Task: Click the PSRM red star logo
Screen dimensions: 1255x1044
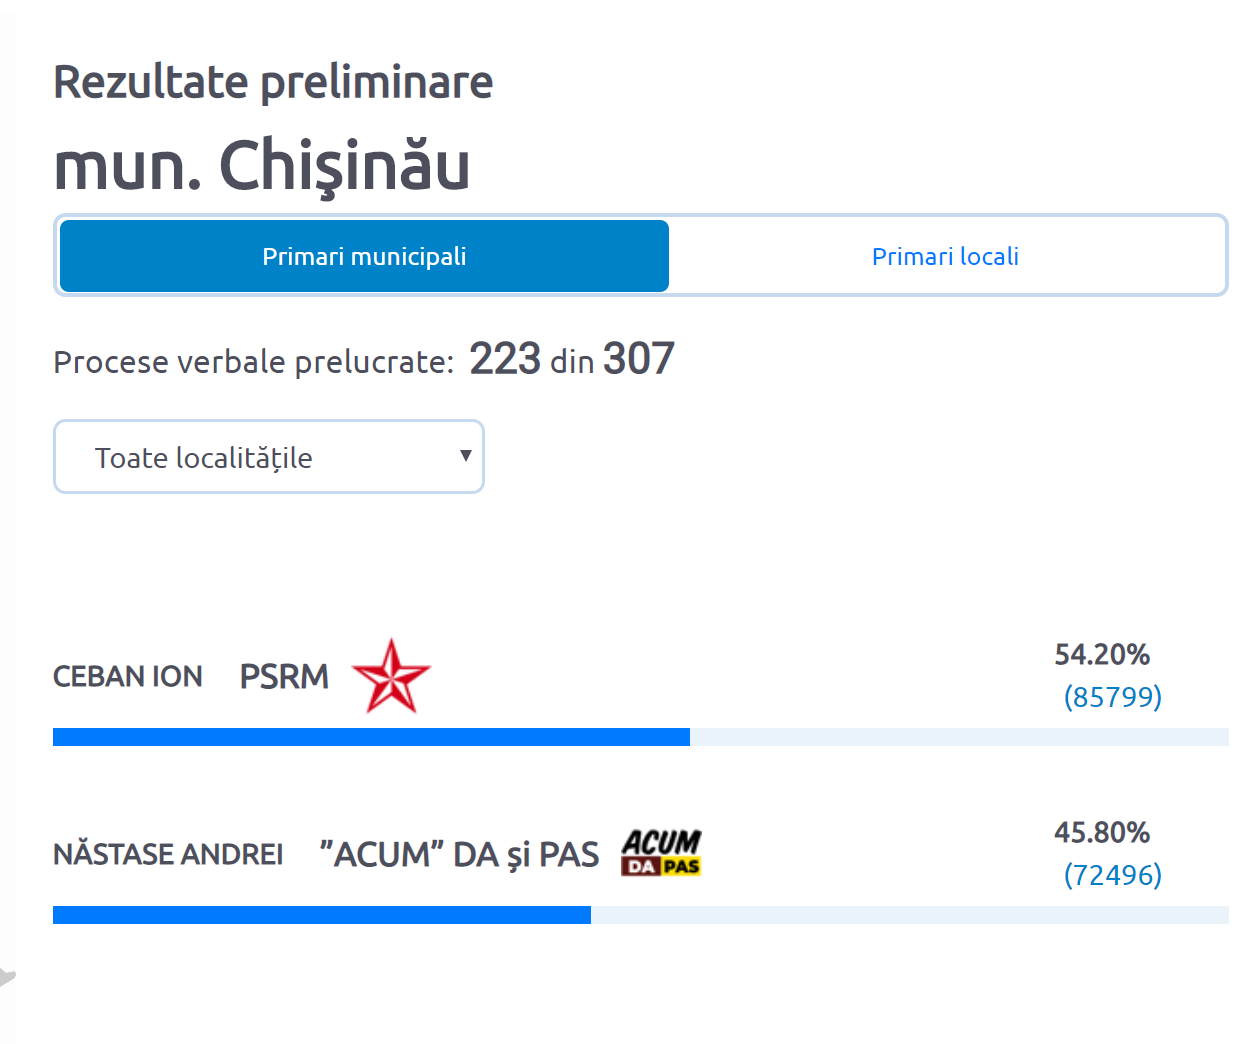Action: click(x=391, y=677)
